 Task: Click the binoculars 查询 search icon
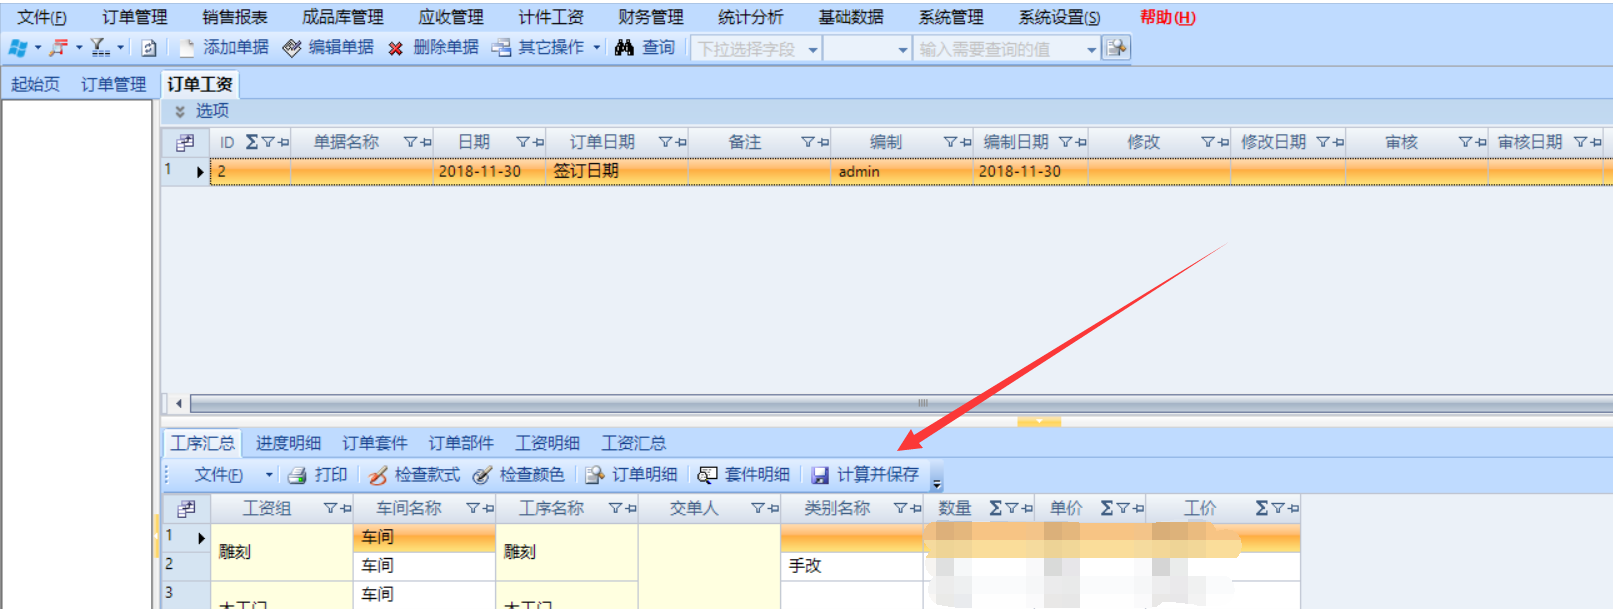pyautogui.click(x=624, y=48)
